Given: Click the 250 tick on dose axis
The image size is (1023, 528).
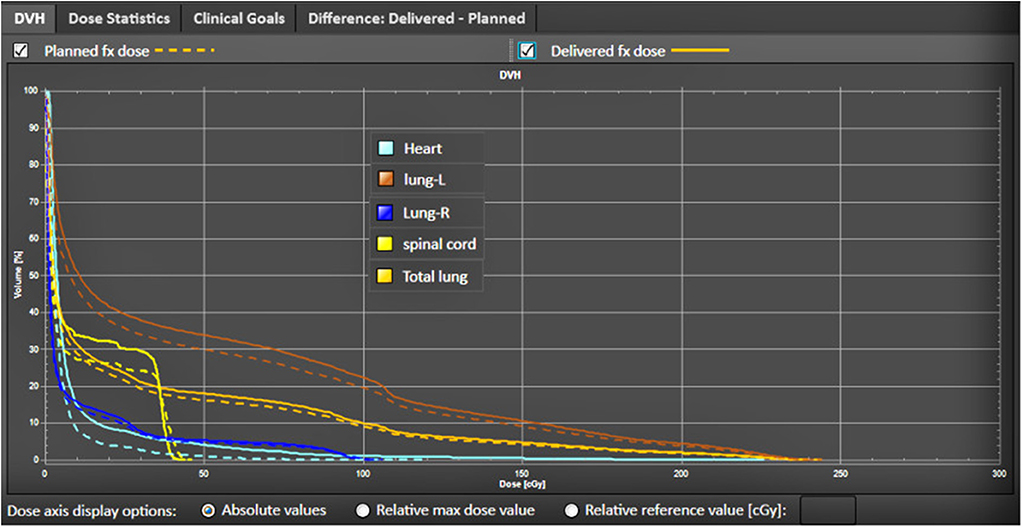Looking at the screenshot, I should [840, 472].
